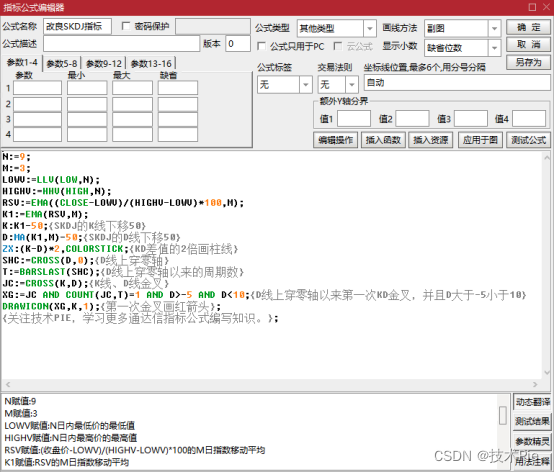
Task: Click the 另存为 save-as button
Action: click(528, 62)
